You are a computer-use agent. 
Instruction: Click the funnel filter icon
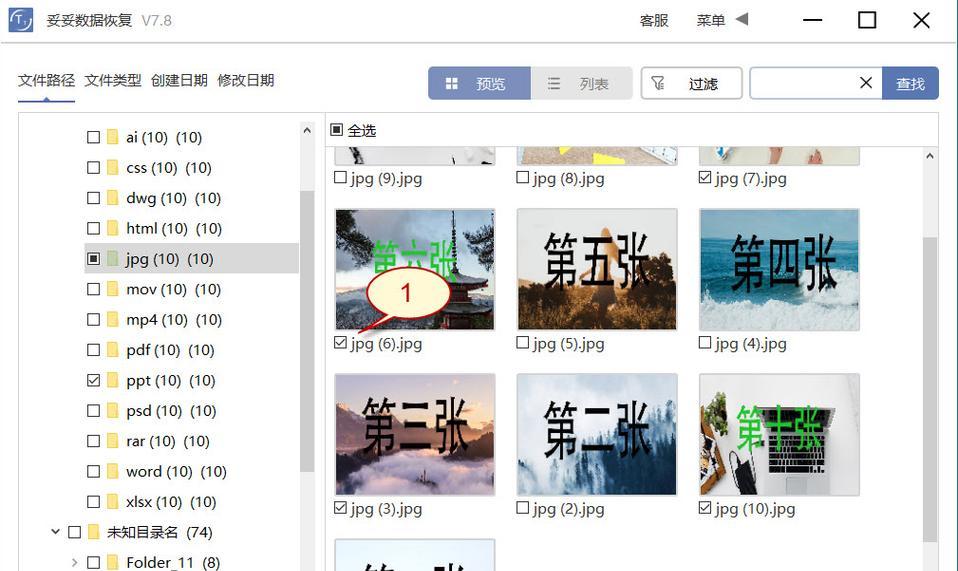(x=658, y=83)
